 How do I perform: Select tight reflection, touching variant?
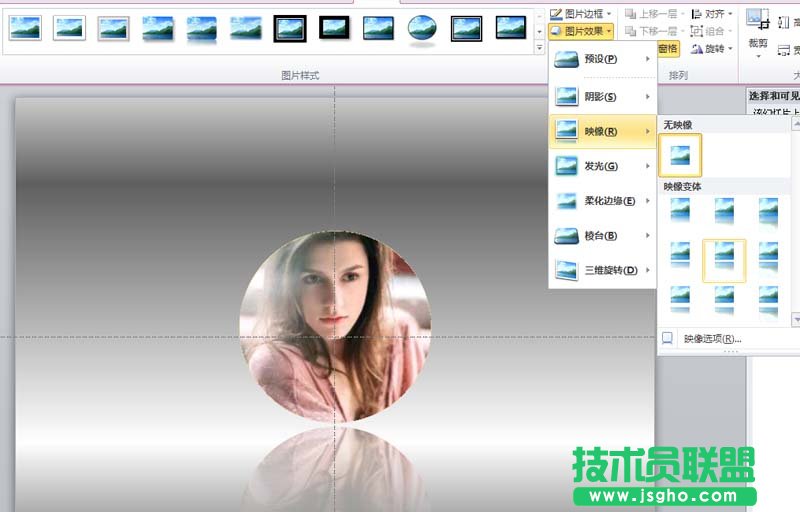pyautogui.click(x=680, y=211)
